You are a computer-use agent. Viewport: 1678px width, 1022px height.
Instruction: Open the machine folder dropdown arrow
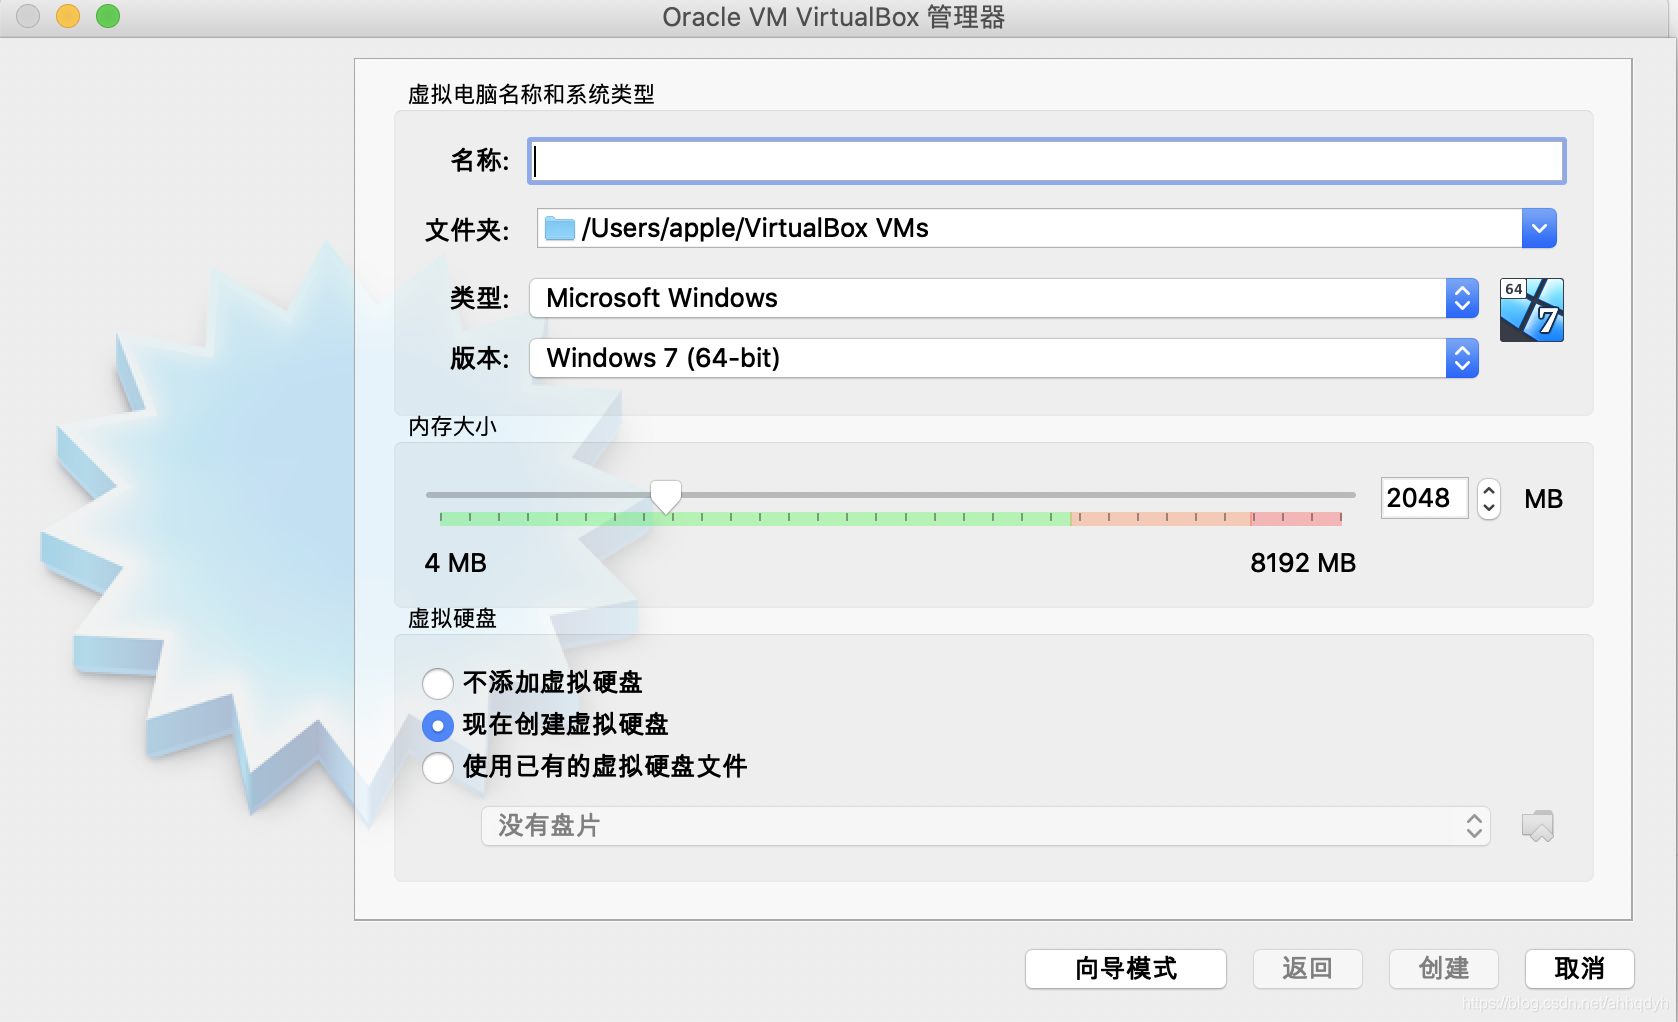pyautogui.click(x=1539, y=229)
